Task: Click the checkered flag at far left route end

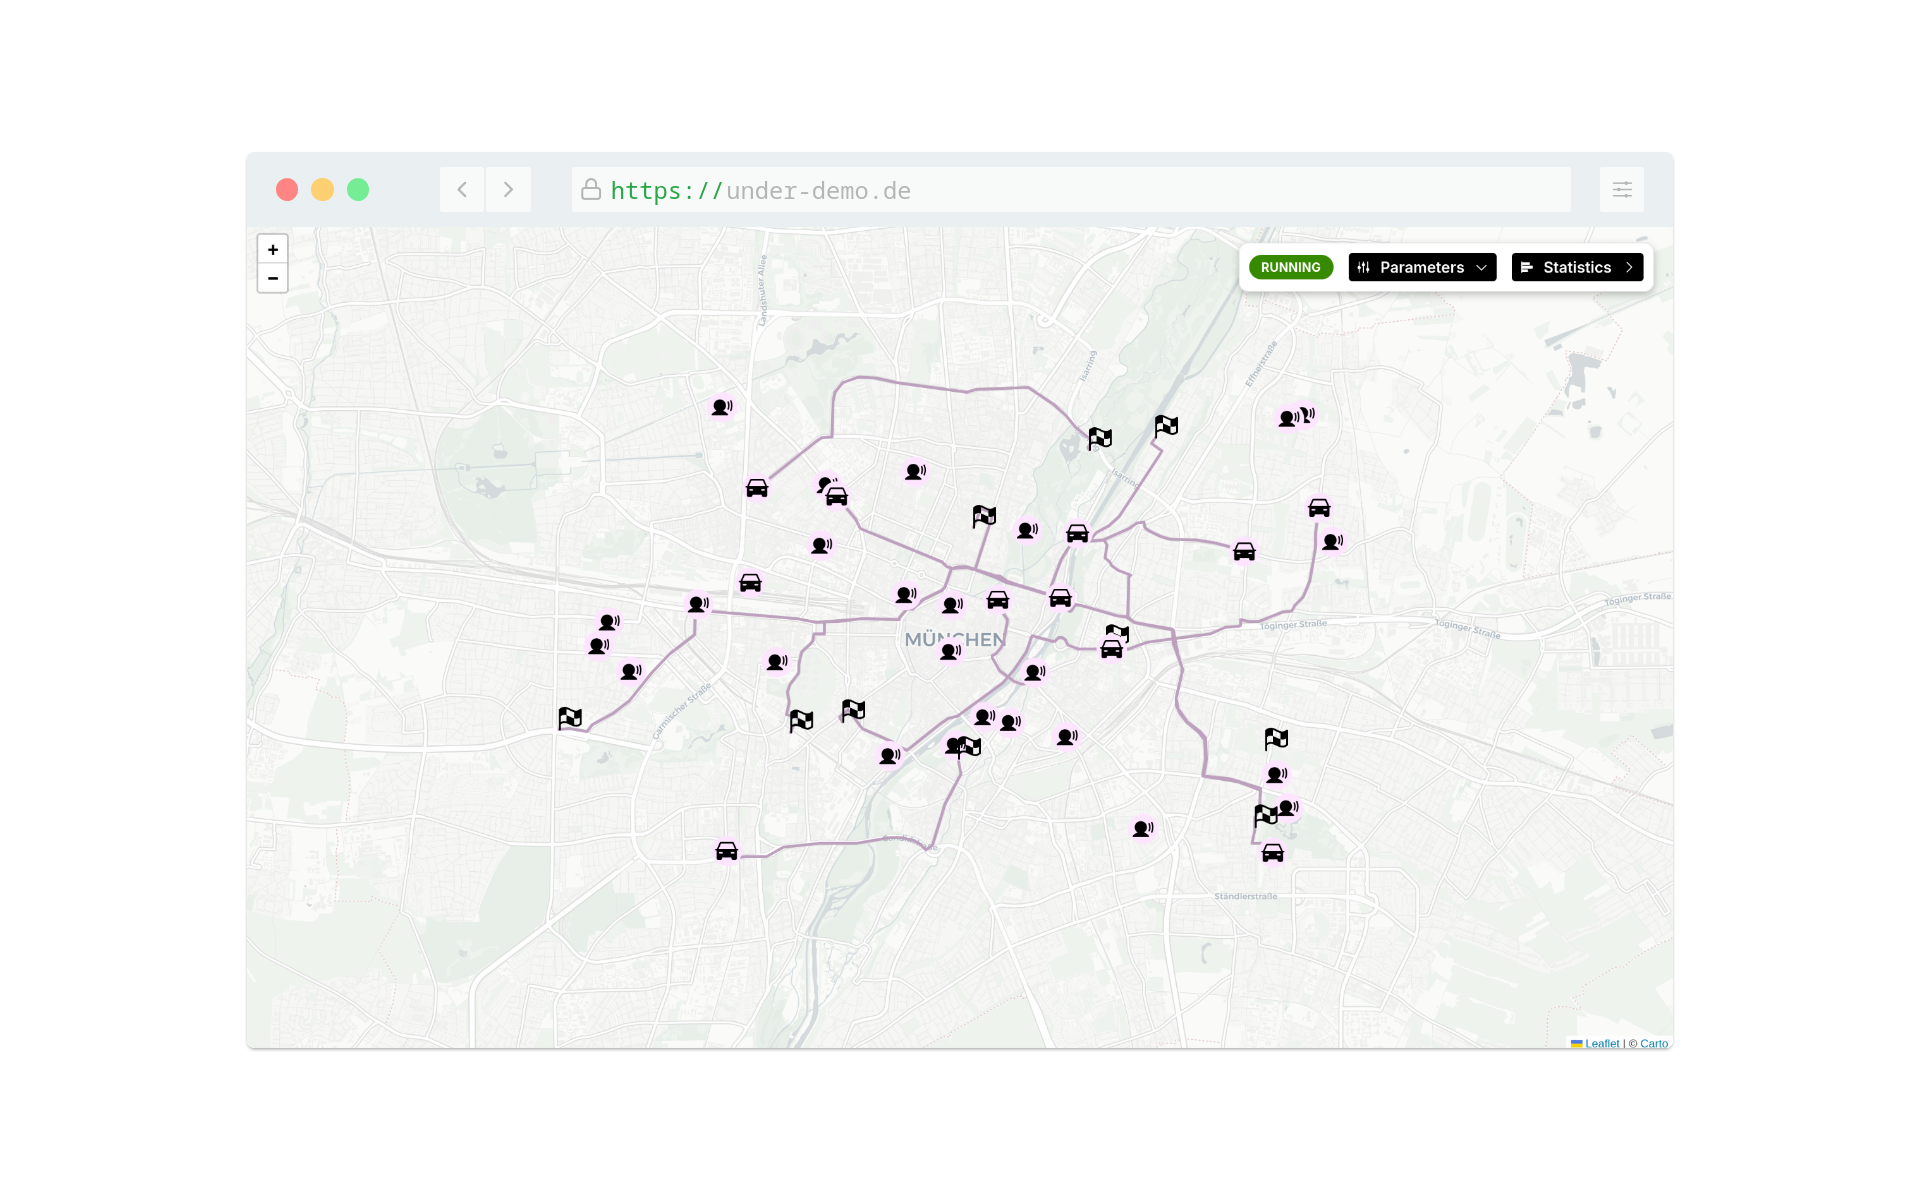Action: pos(570,718)
